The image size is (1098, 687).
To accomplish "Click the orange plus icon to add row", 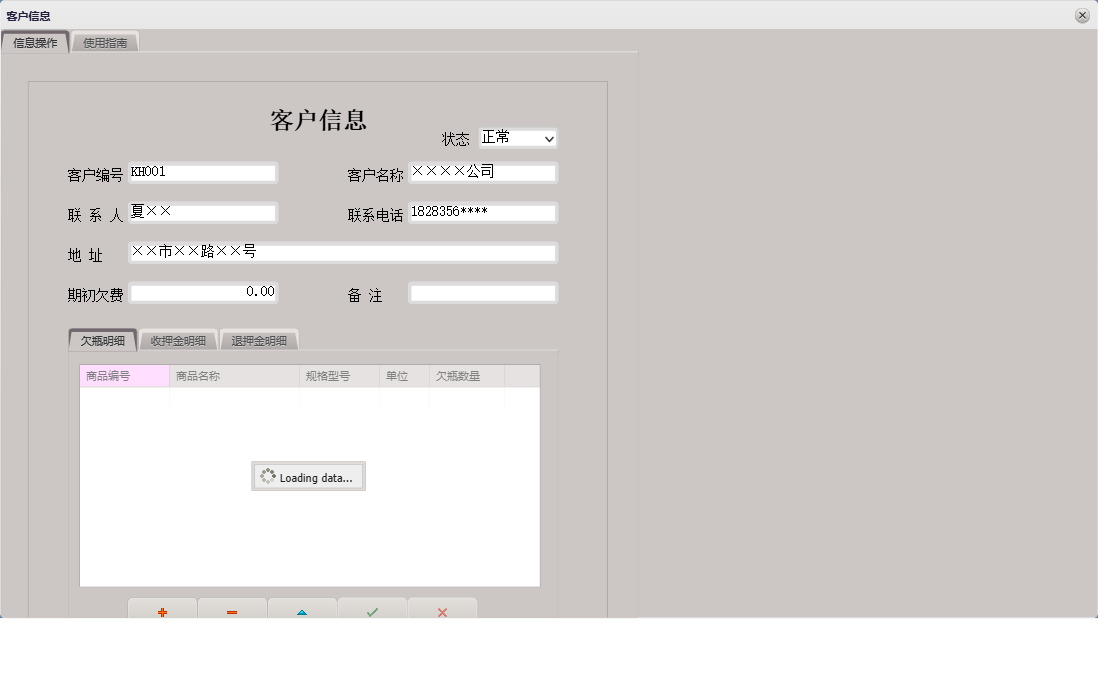I will point(162,611).
